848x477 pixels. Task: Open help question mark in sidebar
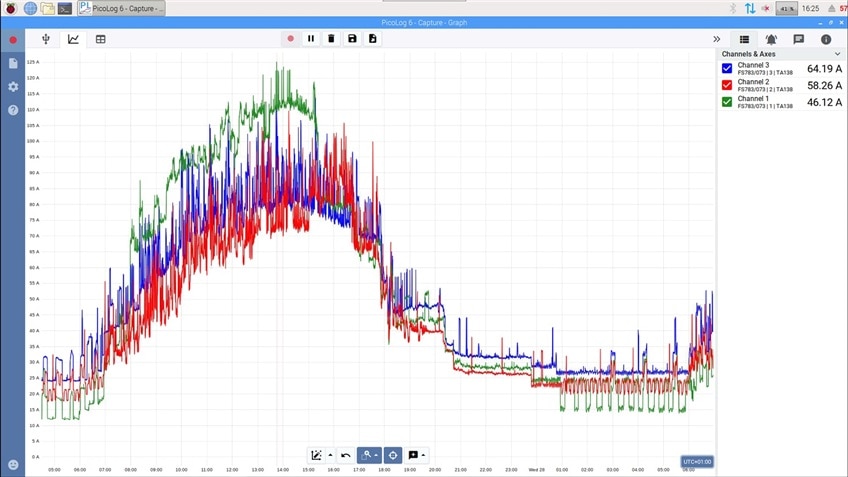(13, 110)
